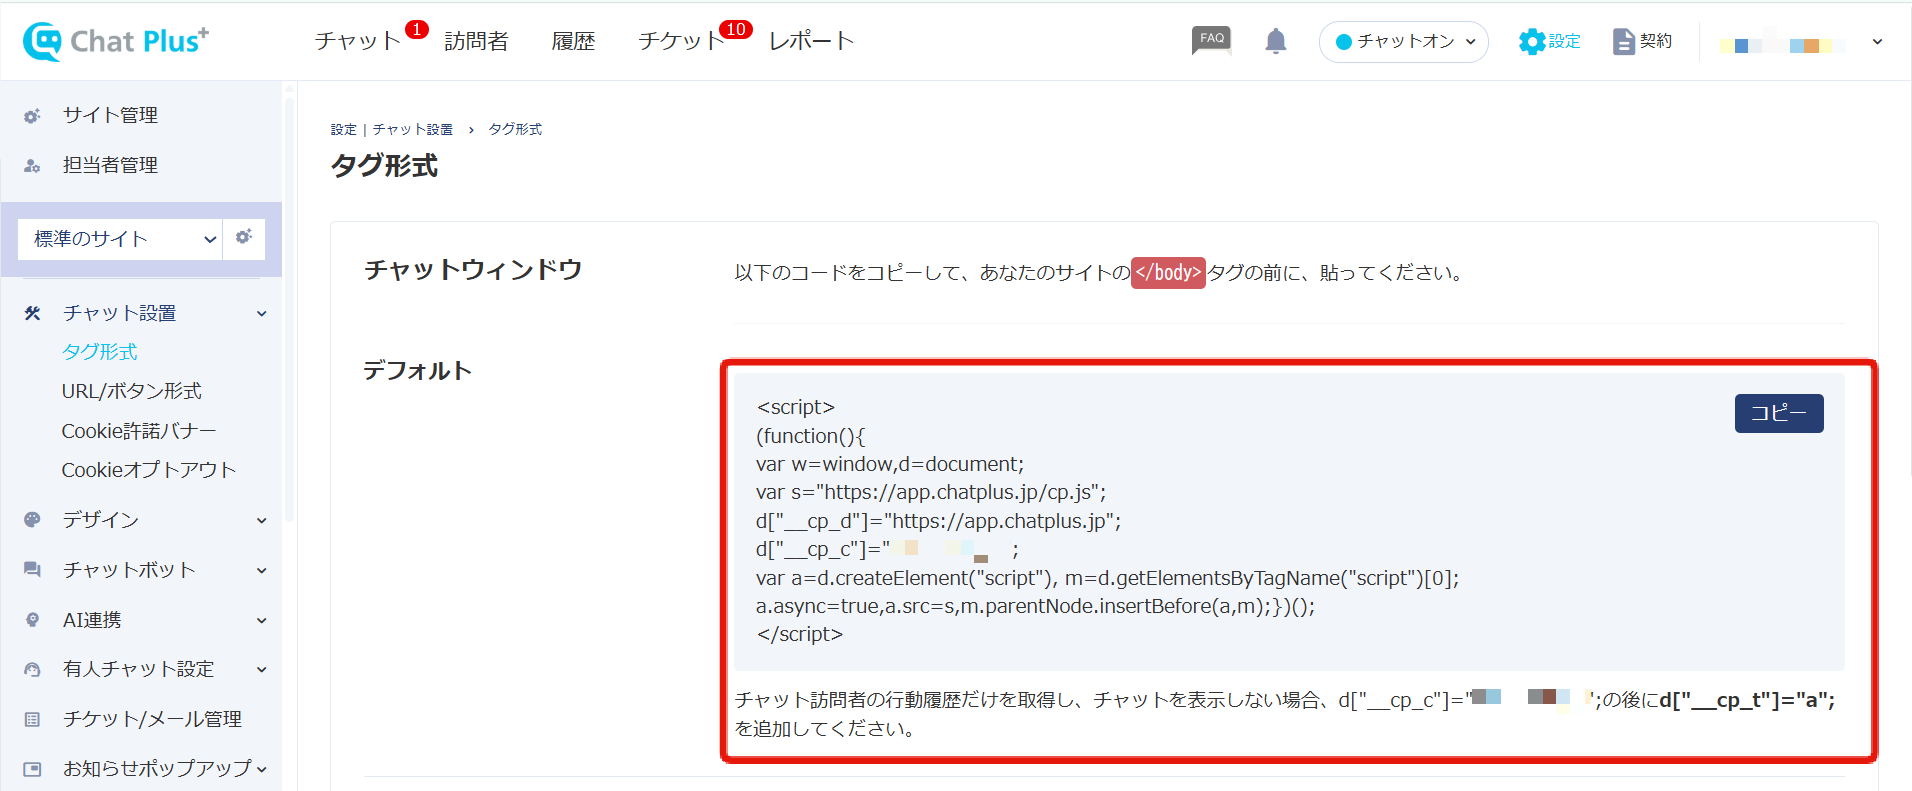Click the sidebar vertical scrollbar
The width and height of the screenshot is (1912, 791).
290,310
